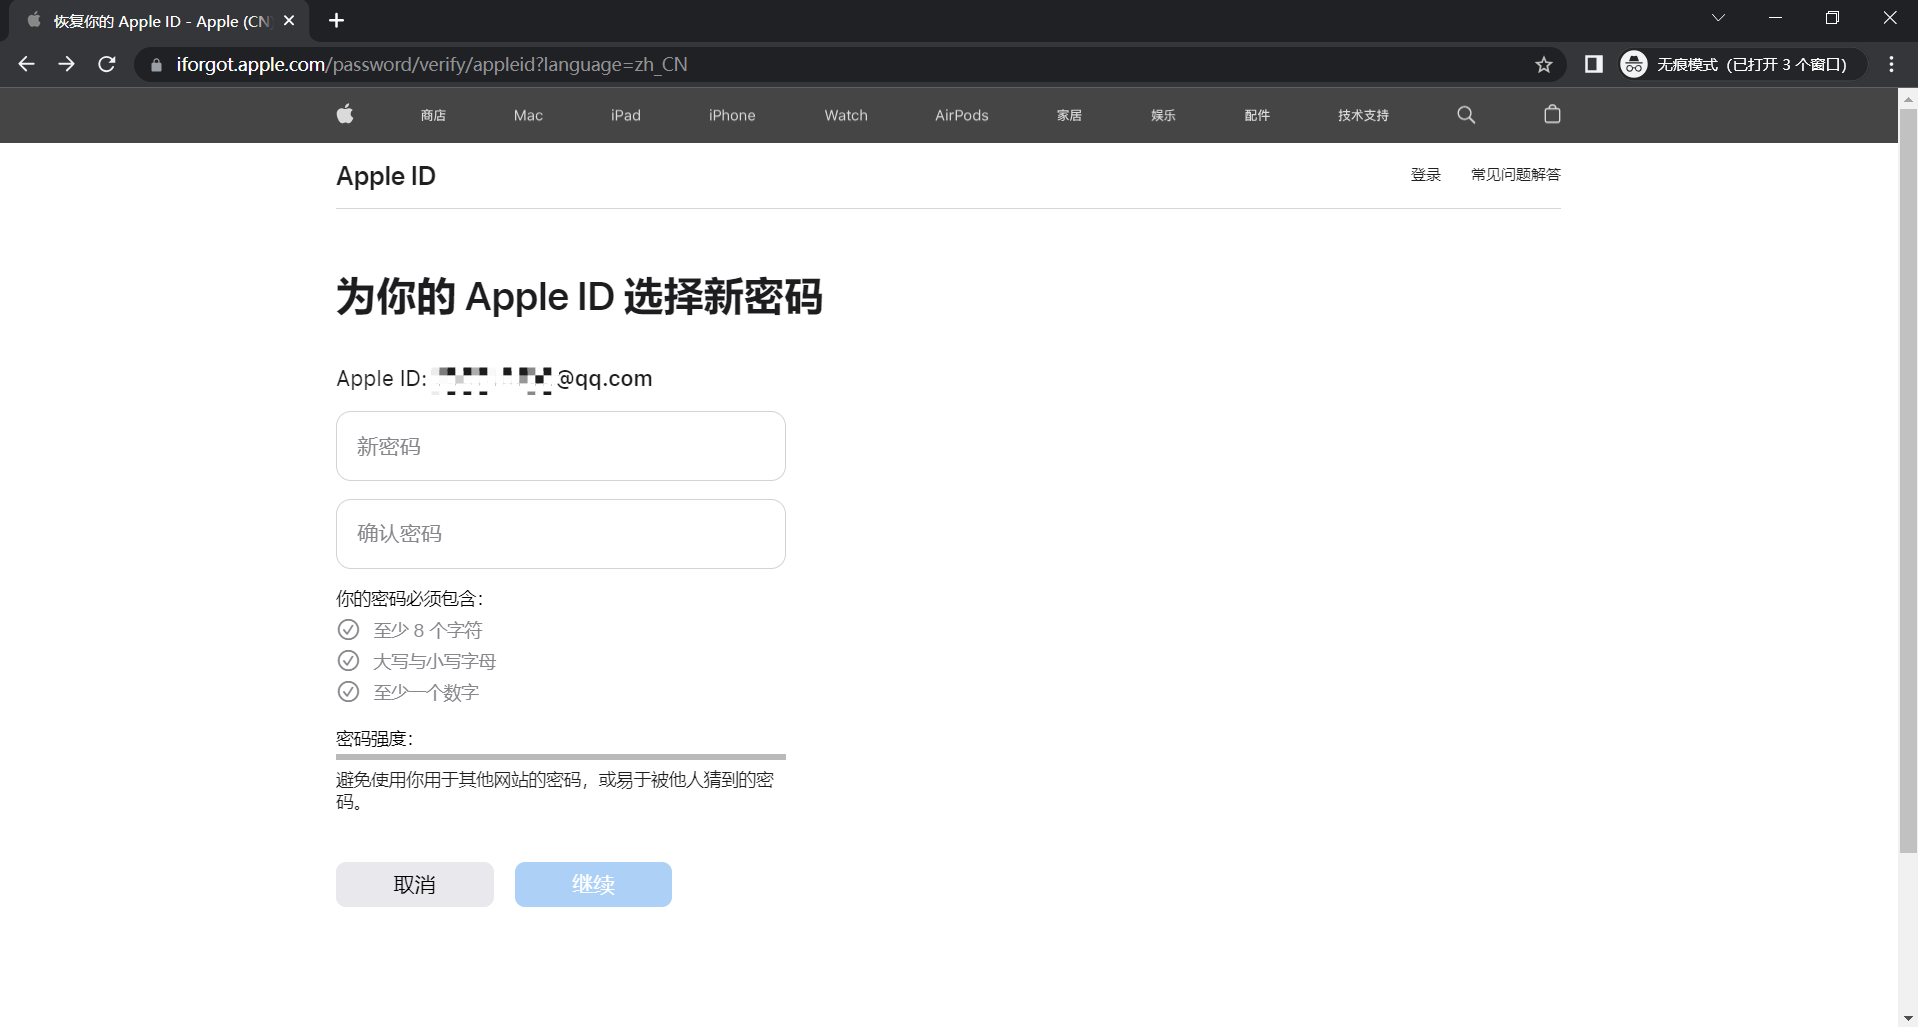The height and width of the screenshot is (1027, 1918).
Task: Open a new browser tab
Action: 336,20
